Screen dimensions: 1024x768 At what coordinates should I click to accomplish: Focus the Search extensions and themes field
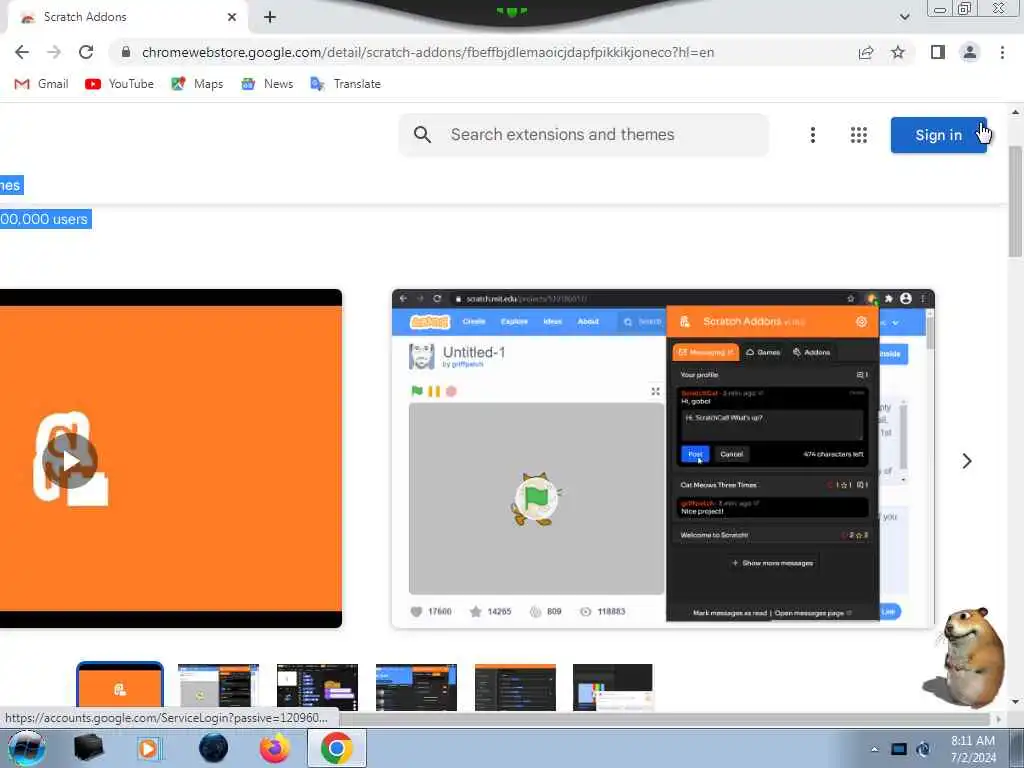(584, 135)
